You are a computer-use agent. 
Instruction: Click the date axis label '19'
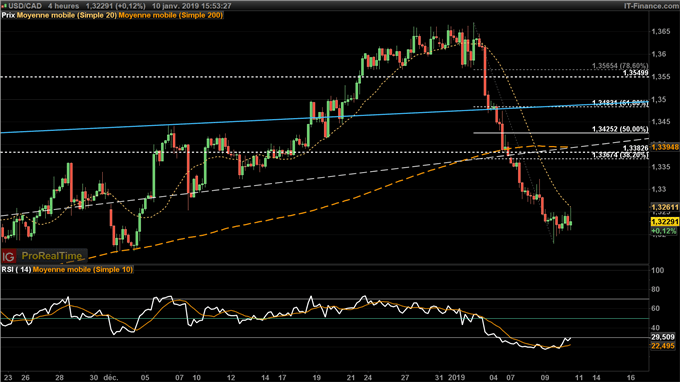coord(317,377)
